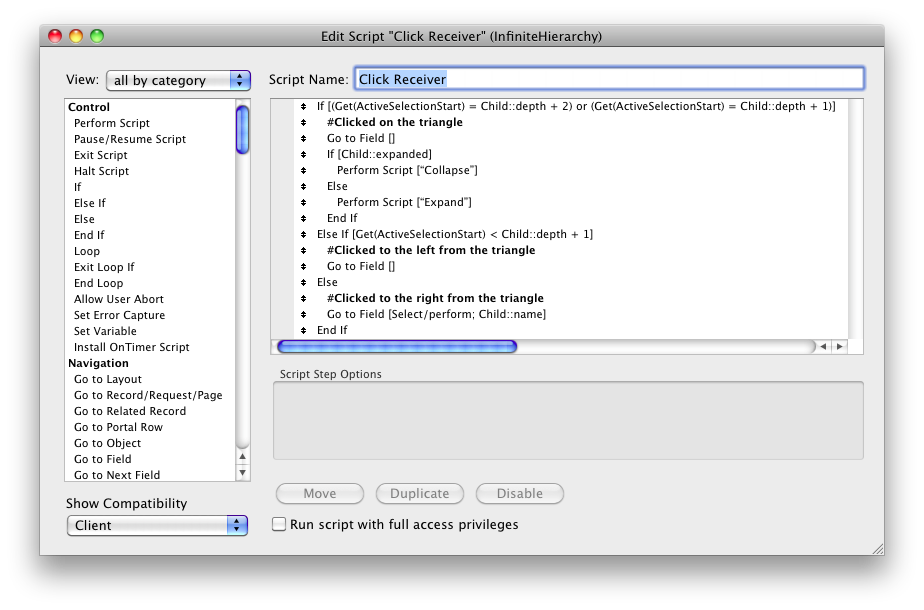Click the Script Name input field
The height and width of the screenshot is (610, 924).
[x=609, y=79]
